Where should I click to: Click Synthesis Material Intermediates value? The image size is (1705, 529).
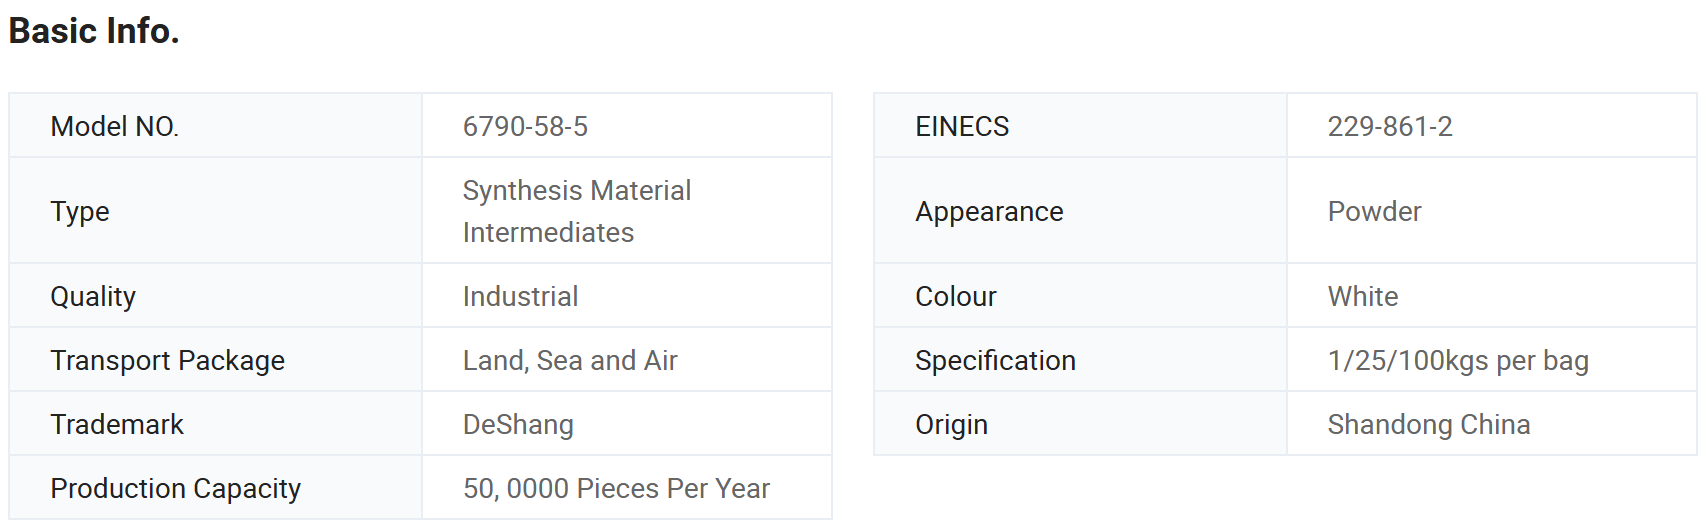577,211
